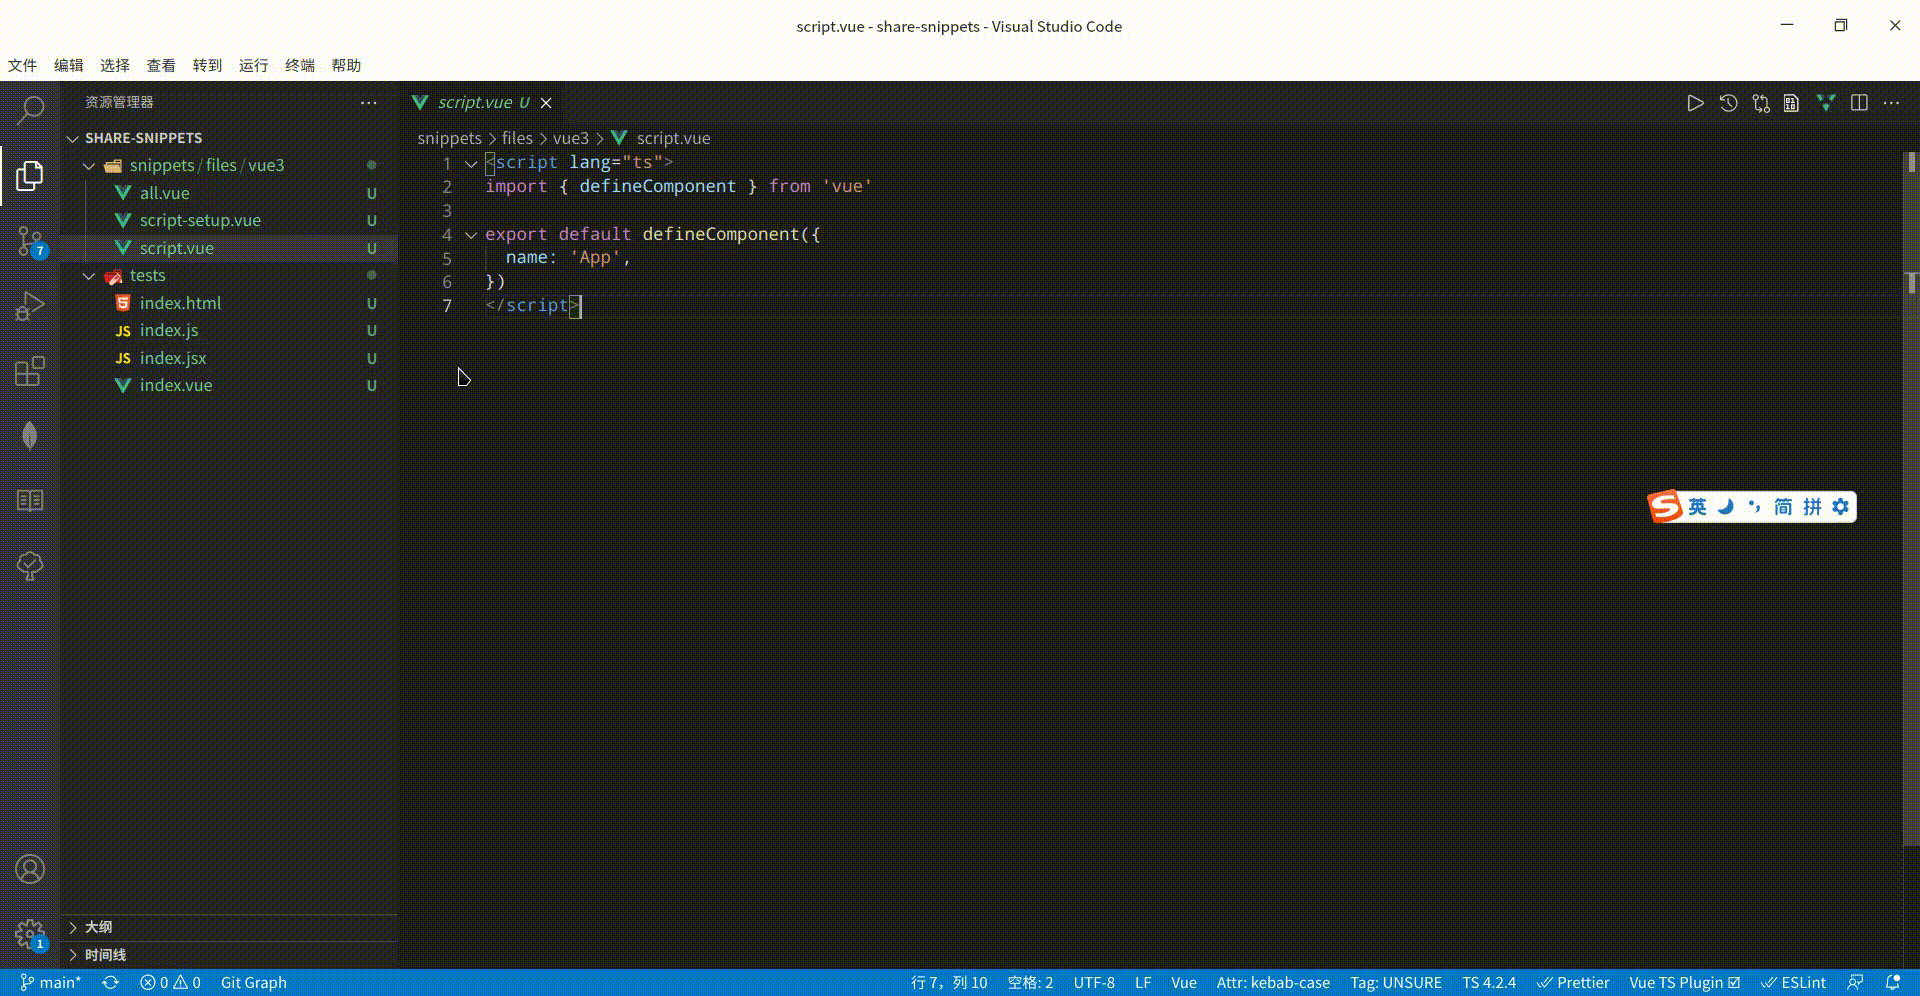Click the editor vertical scrollbar

tap(1911, 498)
